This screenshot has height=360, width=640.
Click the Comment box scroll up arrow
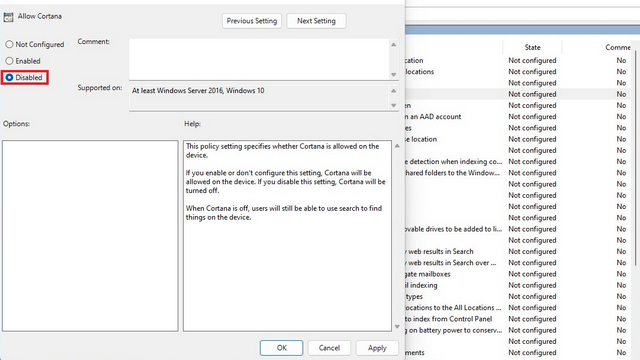point(393,44)
